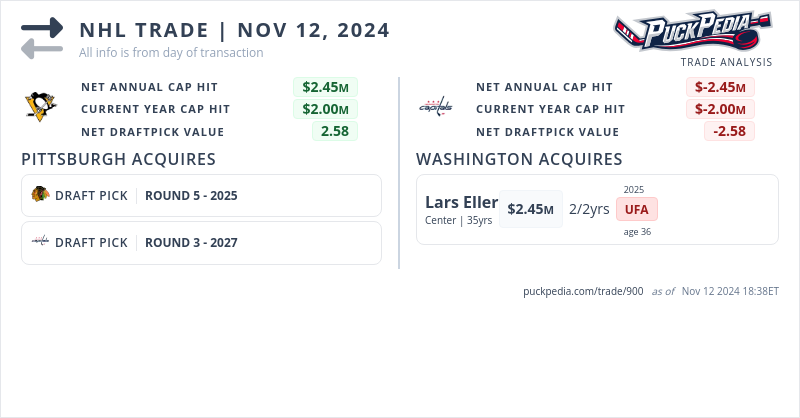Click the Washington Capitals team logo

click(435, 107)
